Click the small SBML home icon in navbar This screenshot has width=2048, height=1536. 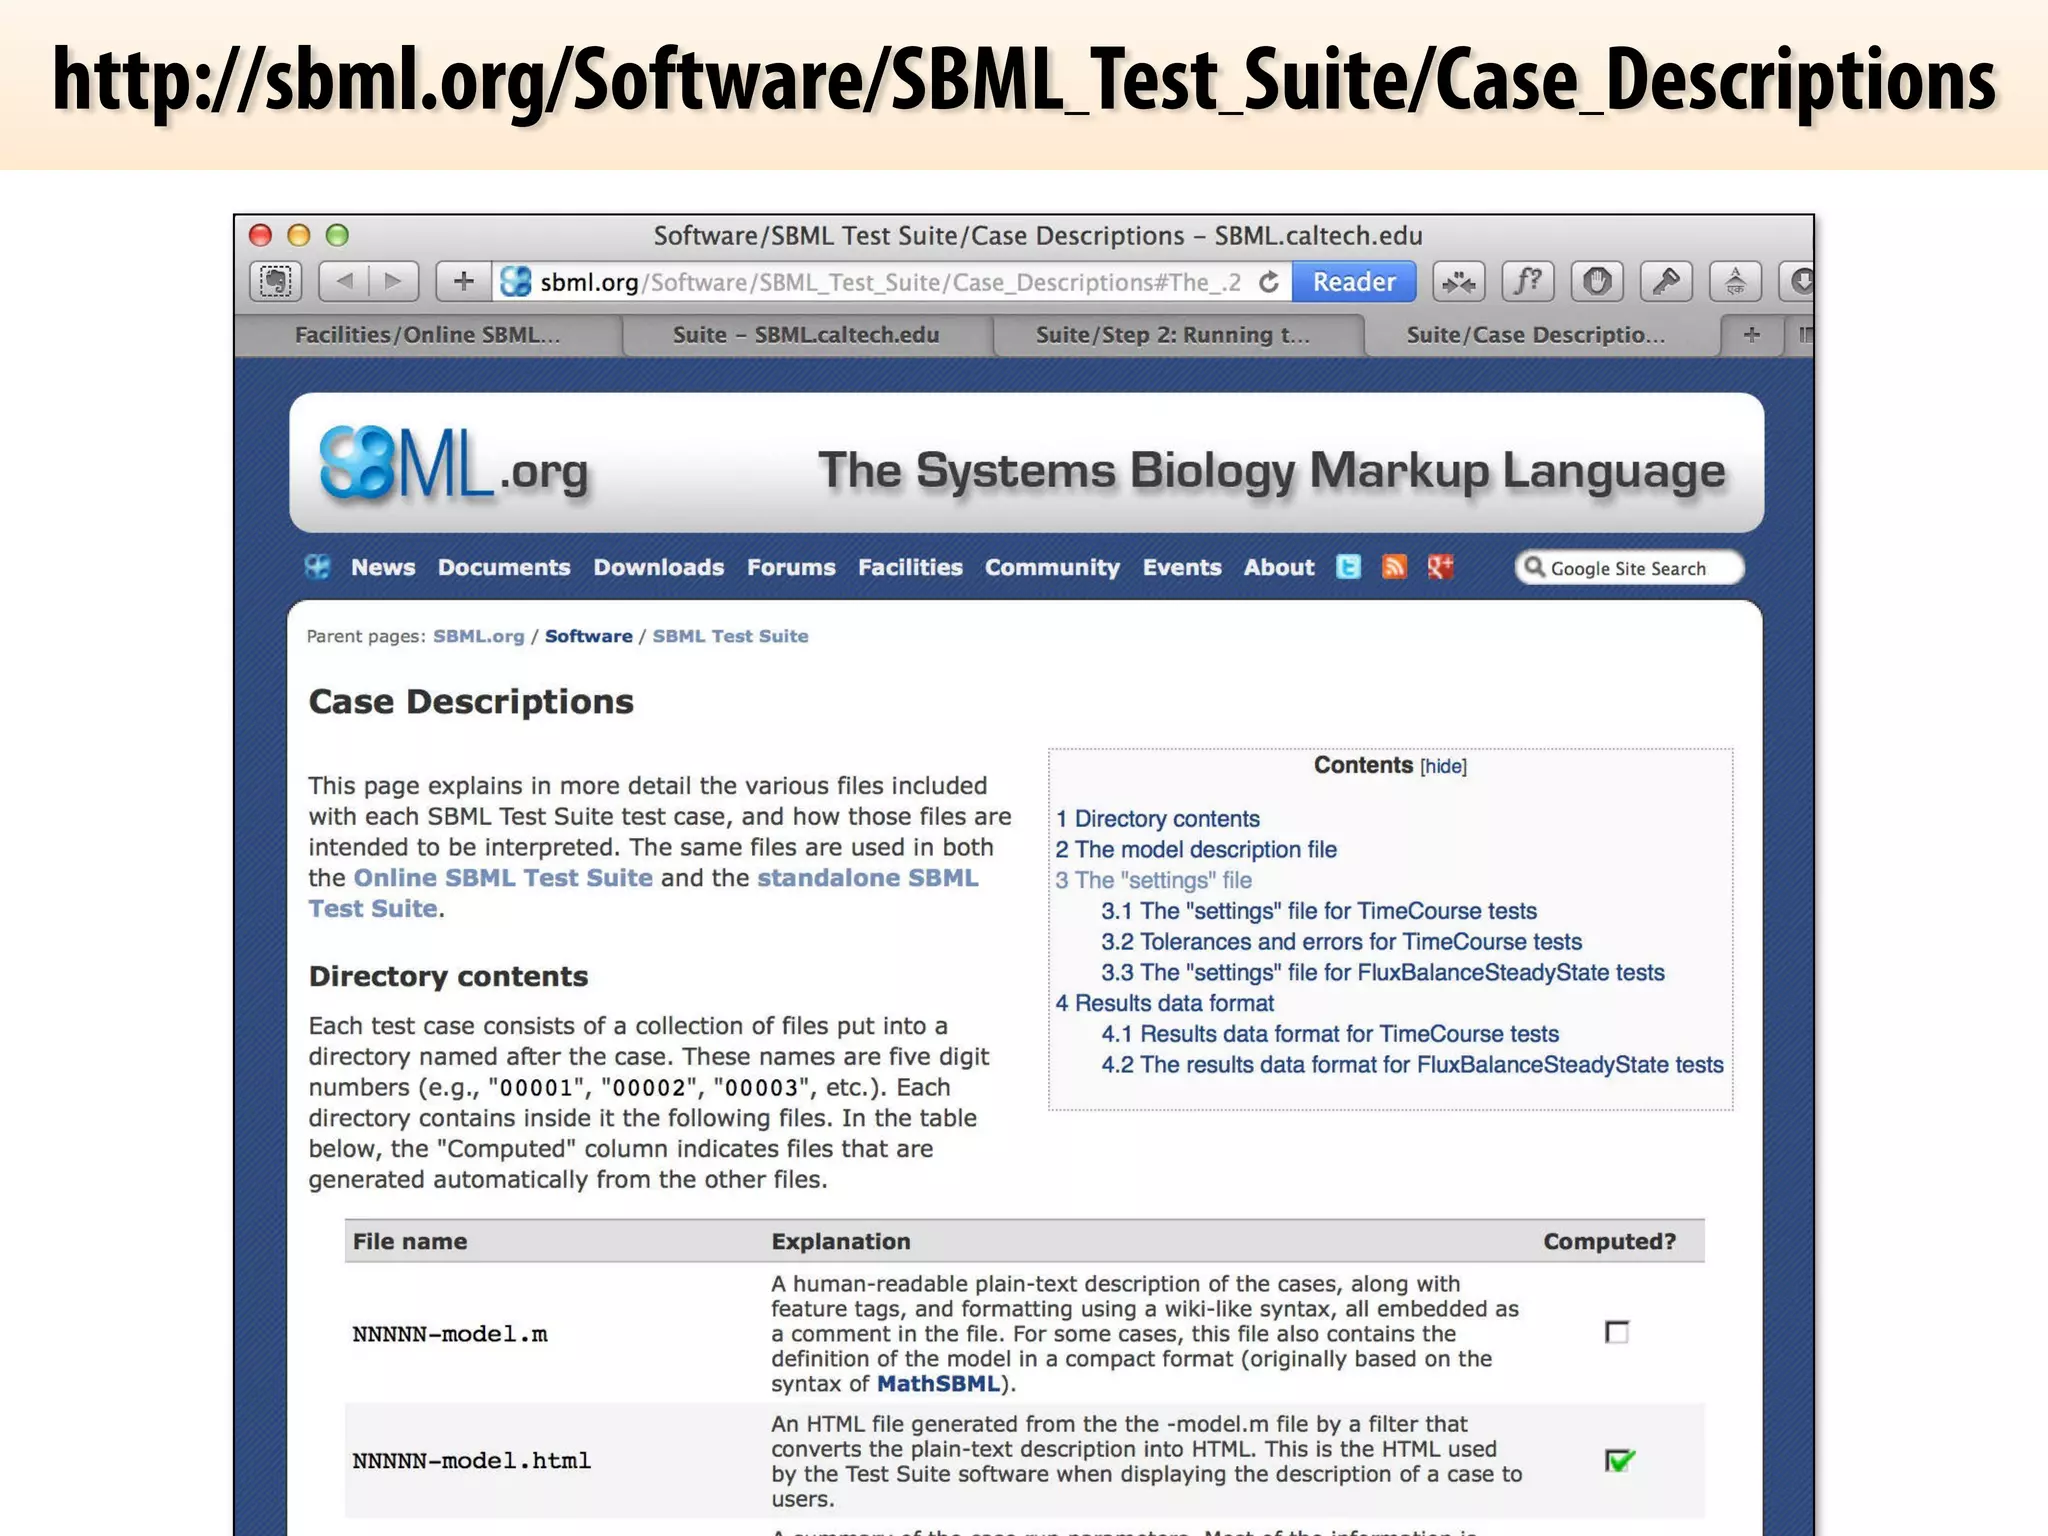pyautogui.click(x=317, y=567)
